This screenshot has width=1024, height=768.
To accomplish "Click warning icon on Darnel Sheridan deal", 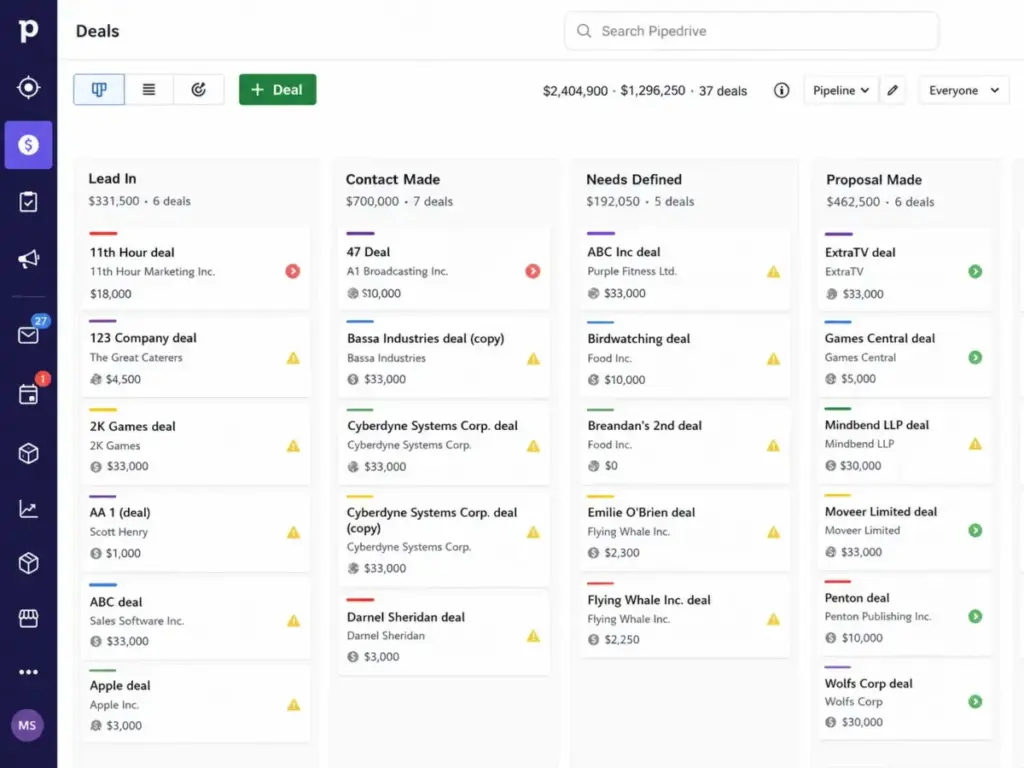I will [x=534, y=635].
